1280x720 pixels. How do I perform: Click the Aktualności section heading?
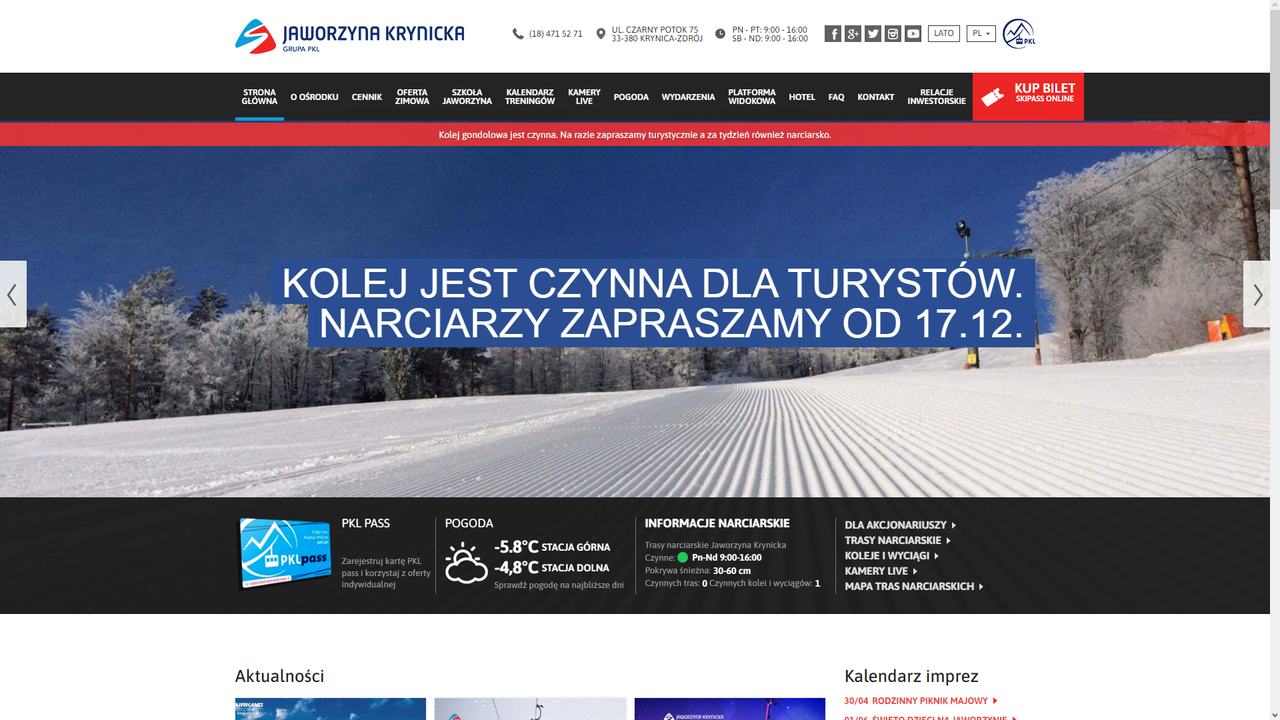tap(280, 677)
